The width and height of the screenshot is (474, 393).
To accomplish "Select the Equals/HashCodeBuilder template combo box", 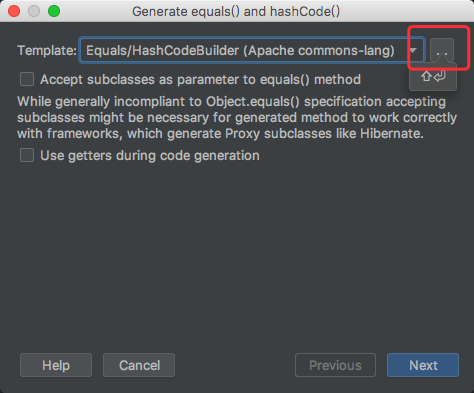I will pos(252,50).
